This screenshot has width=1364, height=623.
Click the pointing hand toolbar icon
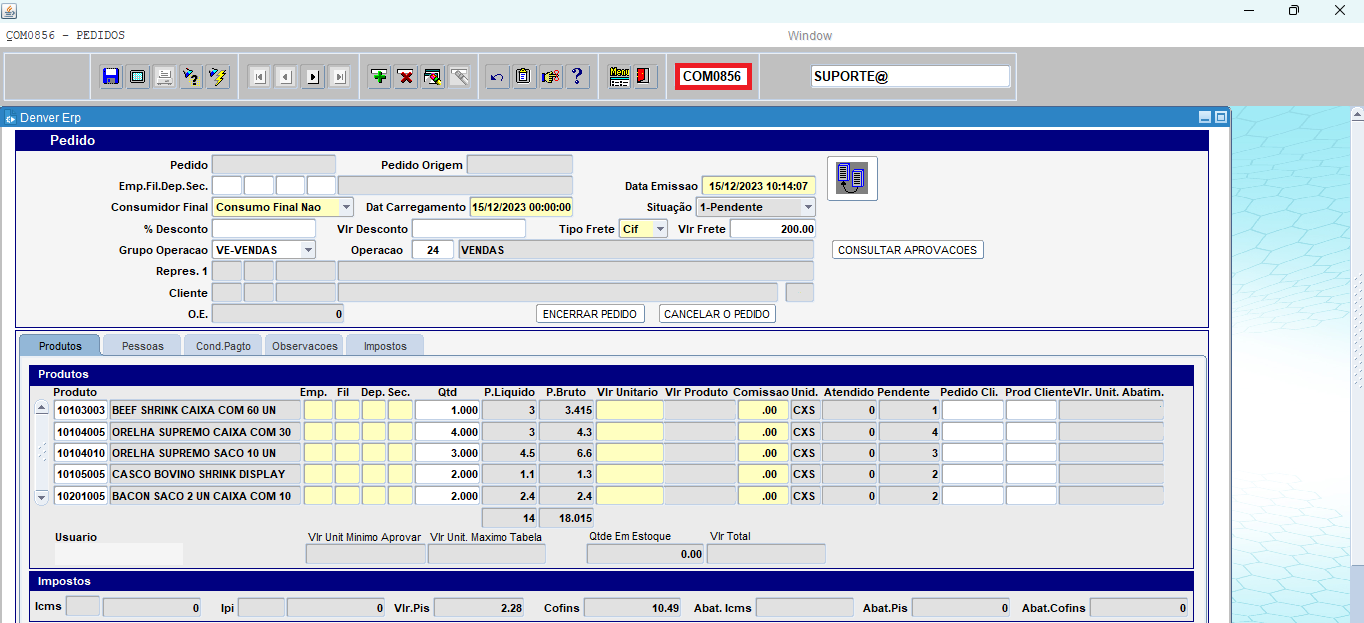tap(551, 77)
